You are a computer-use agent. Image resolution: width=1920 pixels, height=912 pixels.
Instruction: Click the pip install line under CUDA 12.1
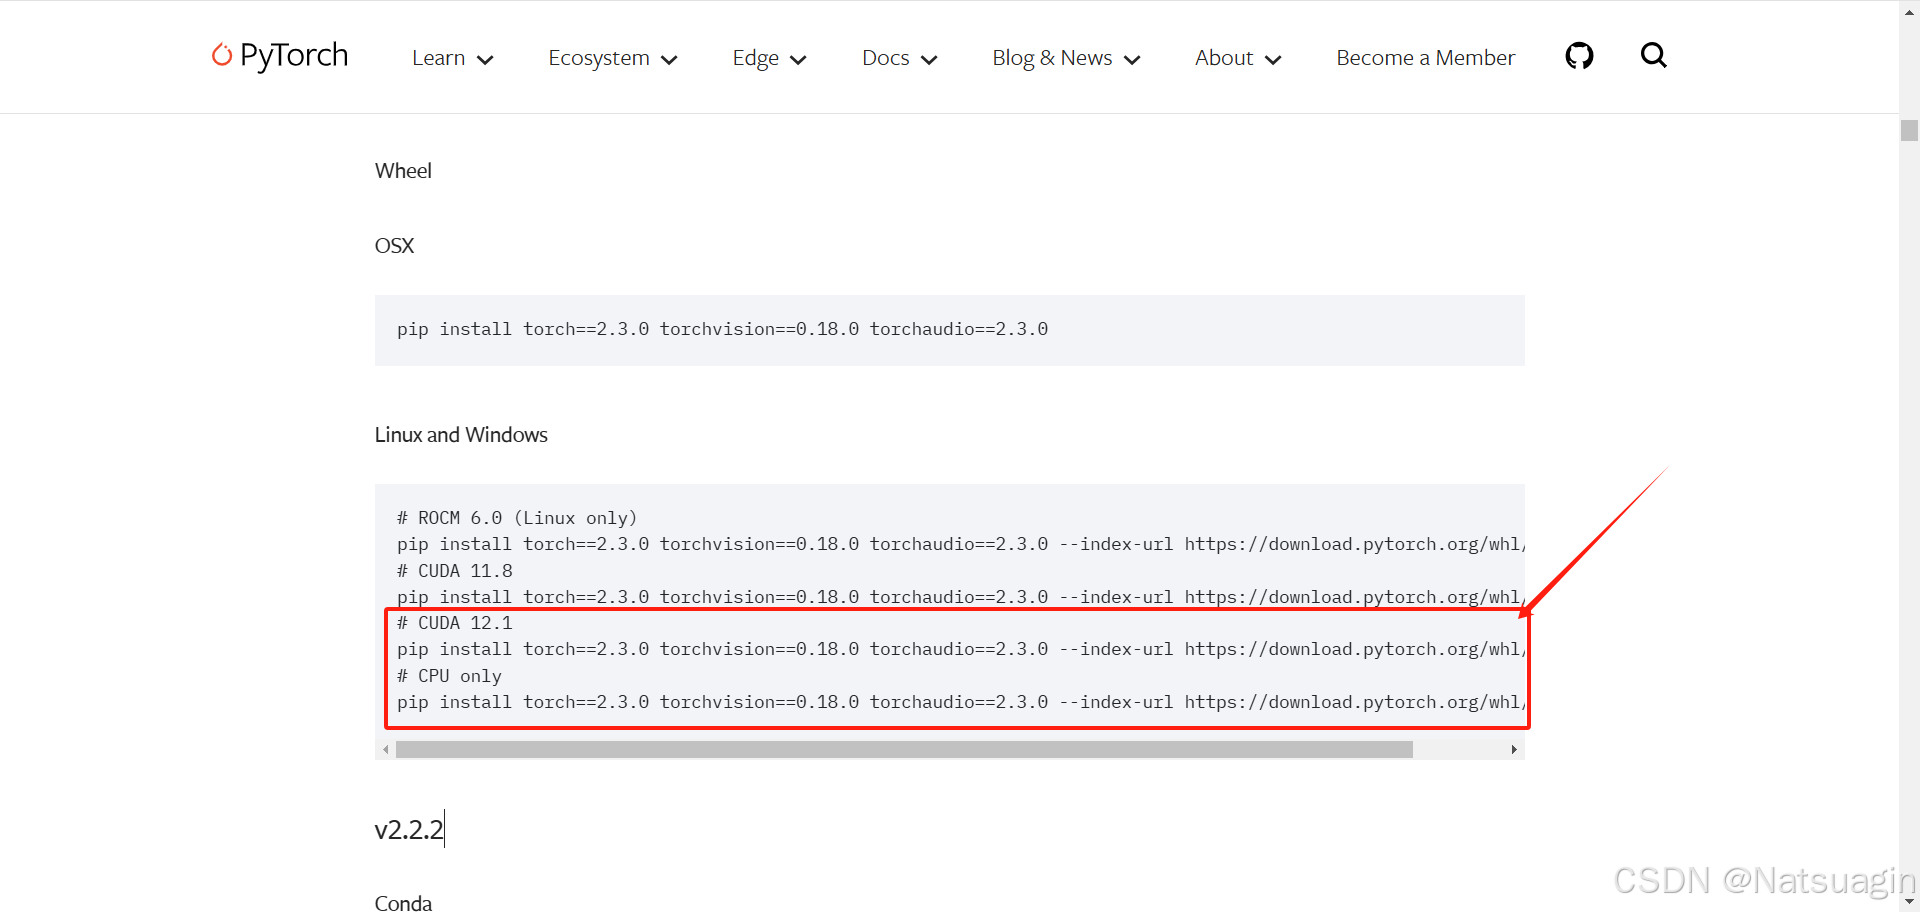coord(960,649)
